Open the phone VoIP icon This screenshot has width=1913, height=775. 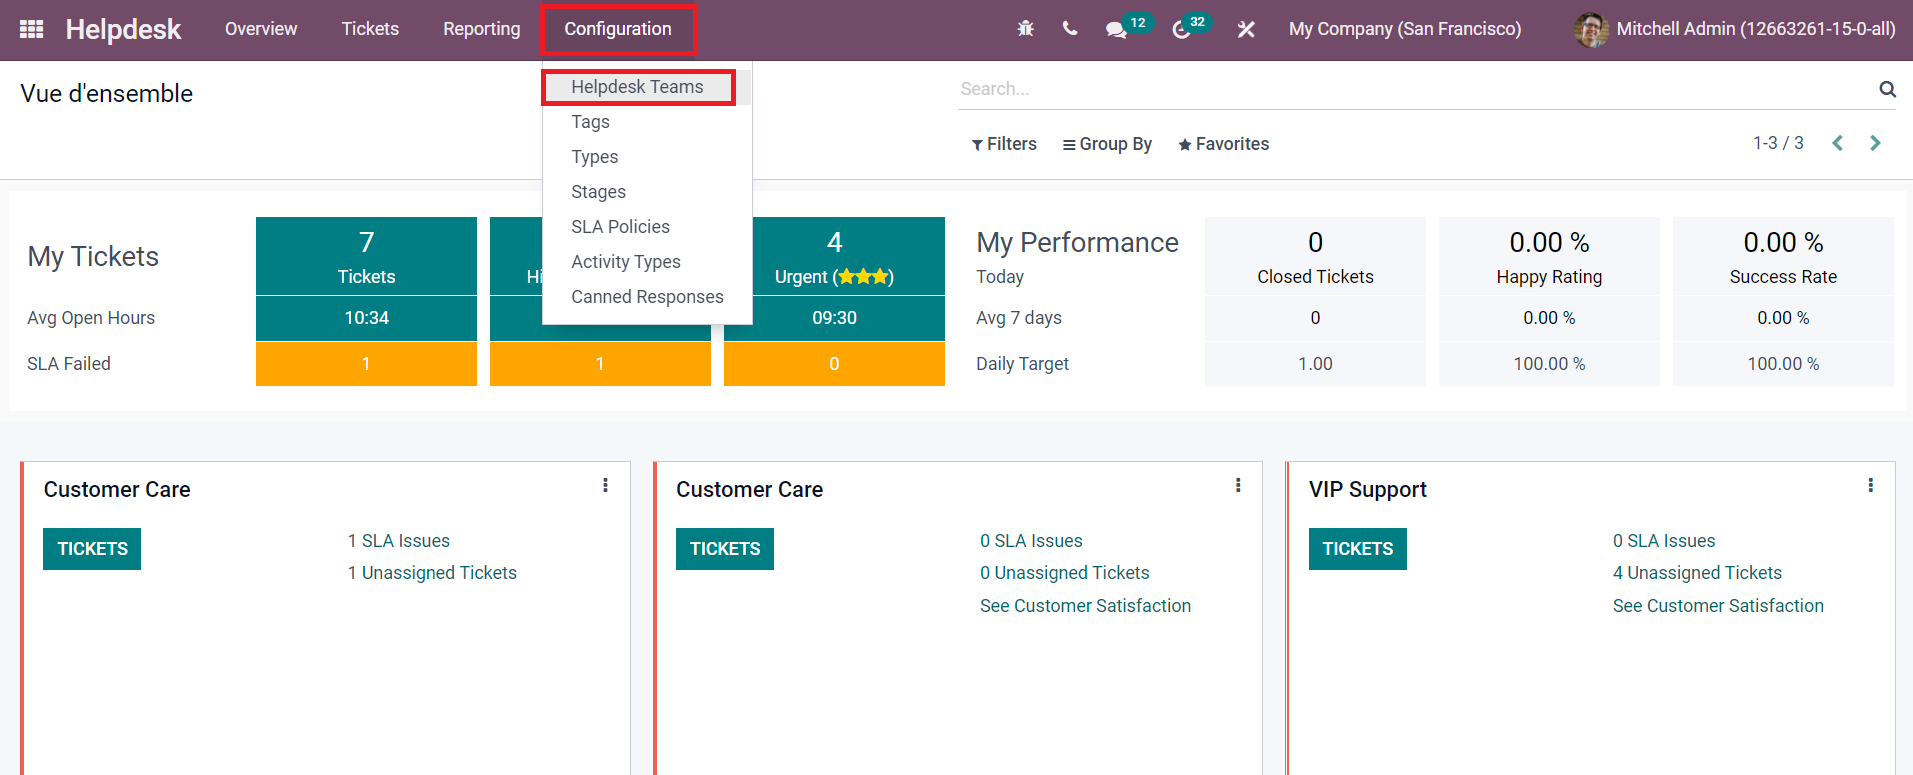[1070, 29]
